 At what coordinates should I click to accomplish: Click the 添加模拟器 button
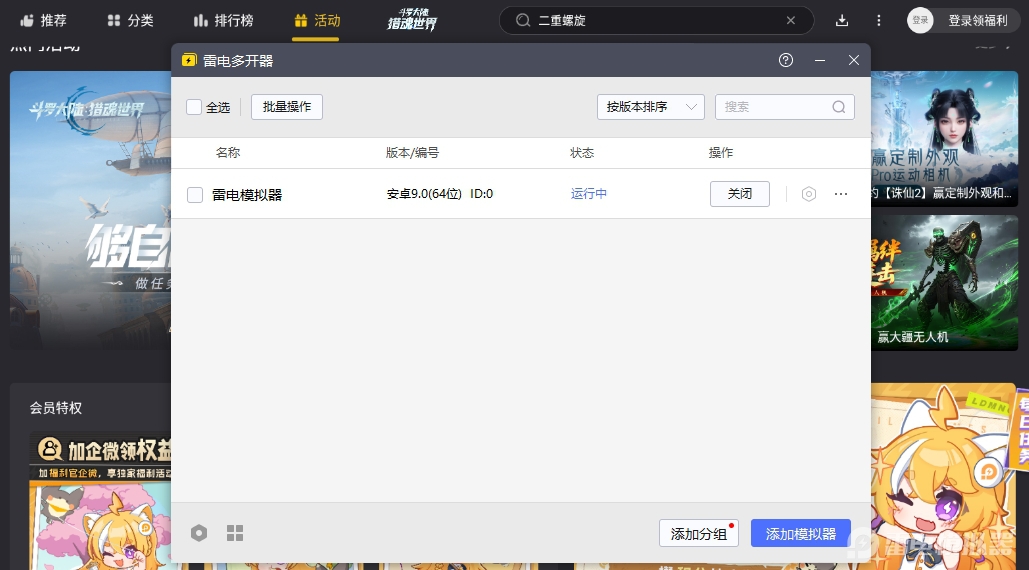pos(800,534)
